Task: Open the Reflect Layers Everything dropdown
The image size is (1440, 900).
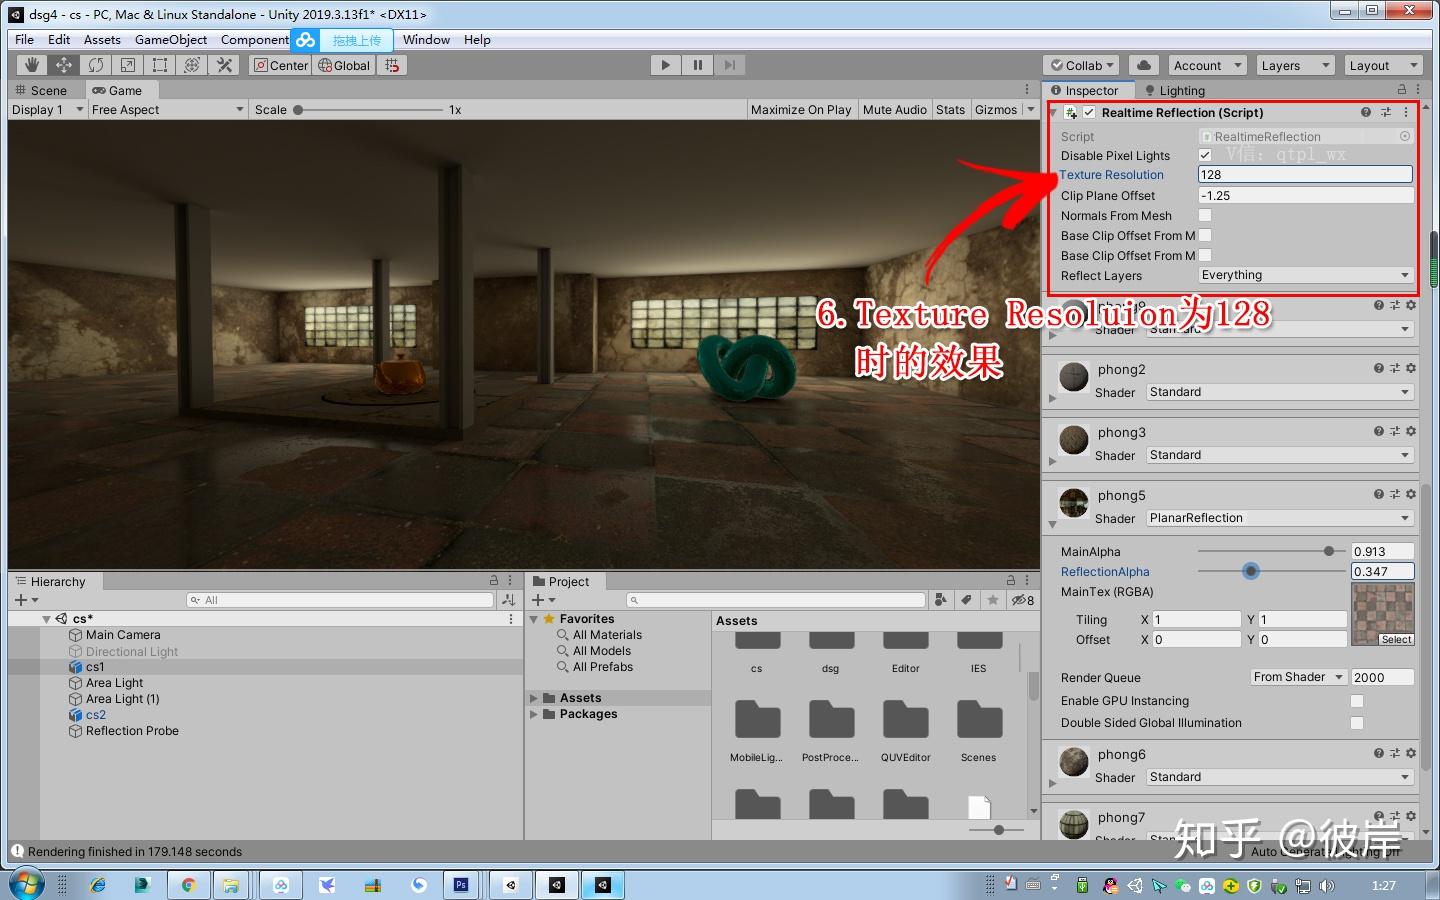Action: coord(1305,275)
